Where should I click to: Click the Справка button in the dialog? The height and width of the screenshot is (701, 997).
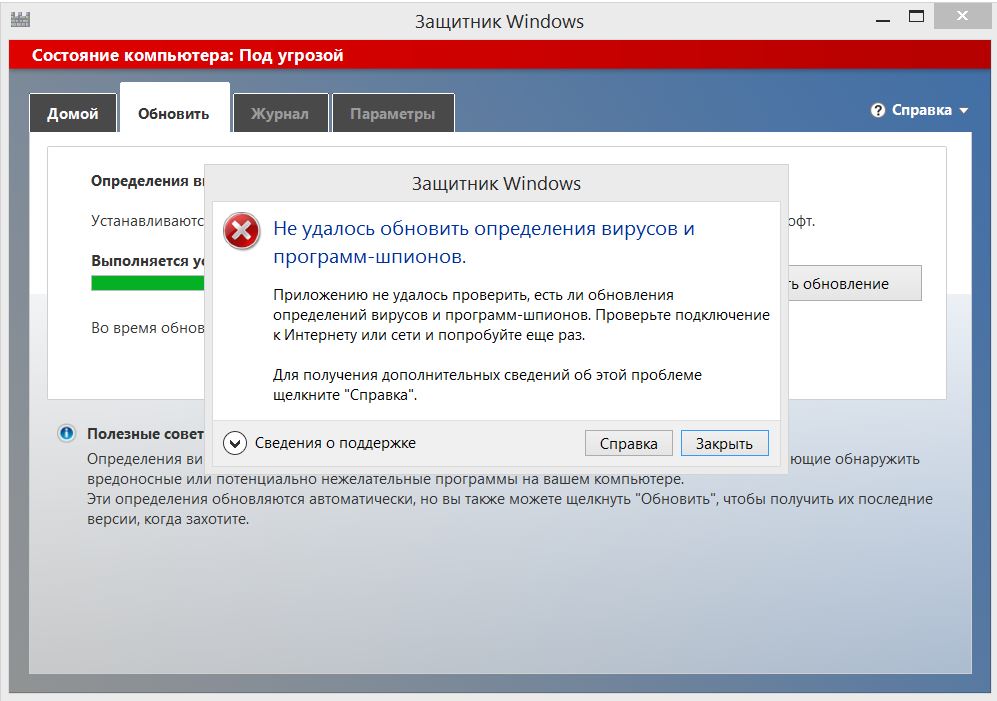coord(628,443)
